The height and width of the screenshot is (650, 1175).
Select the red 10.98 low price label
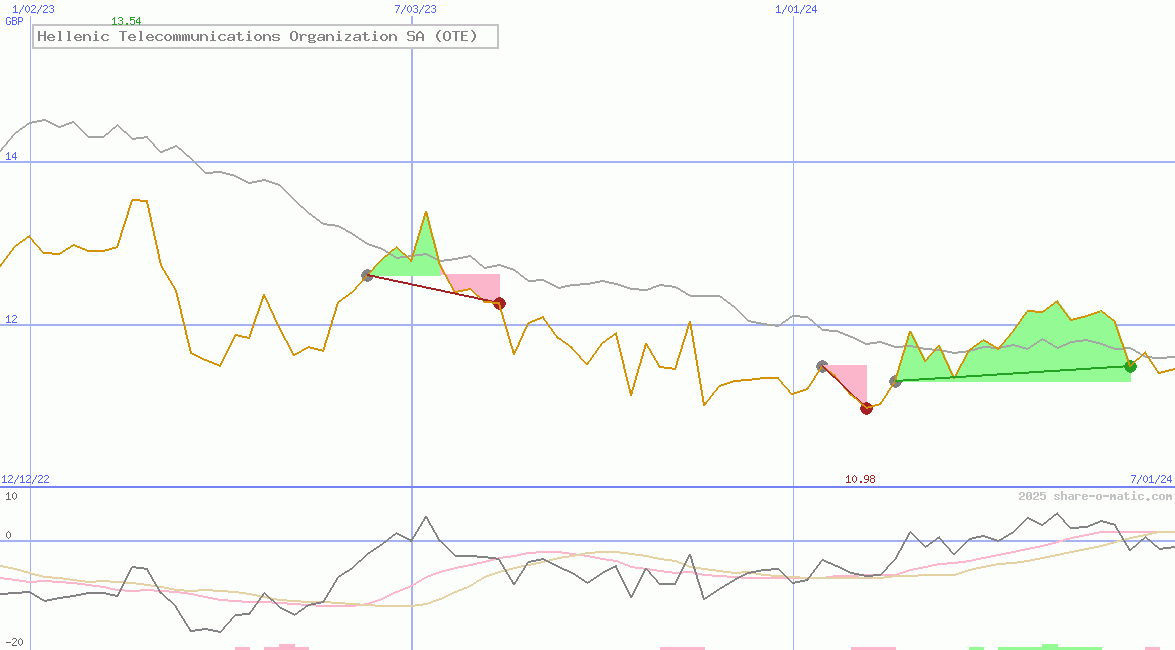click(x=860, y=479)
